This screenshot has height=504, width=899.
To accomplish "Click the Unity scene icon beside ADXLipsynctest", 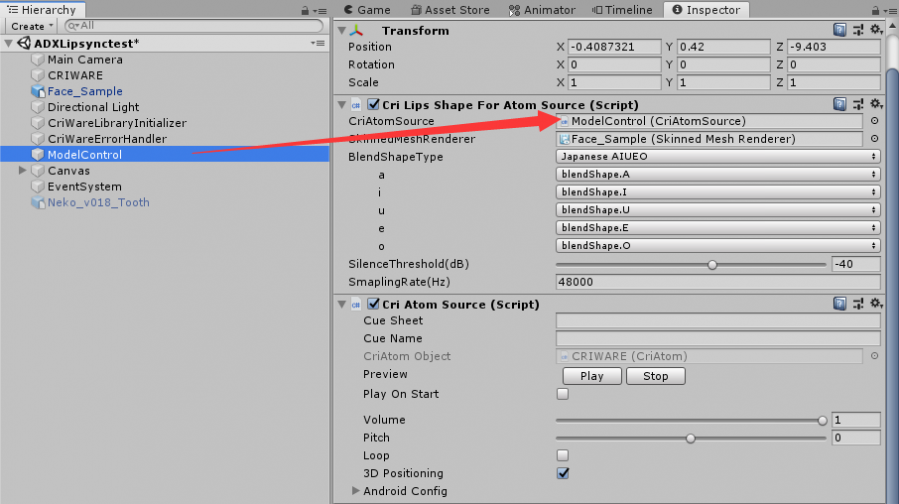I will click(24, 43).
